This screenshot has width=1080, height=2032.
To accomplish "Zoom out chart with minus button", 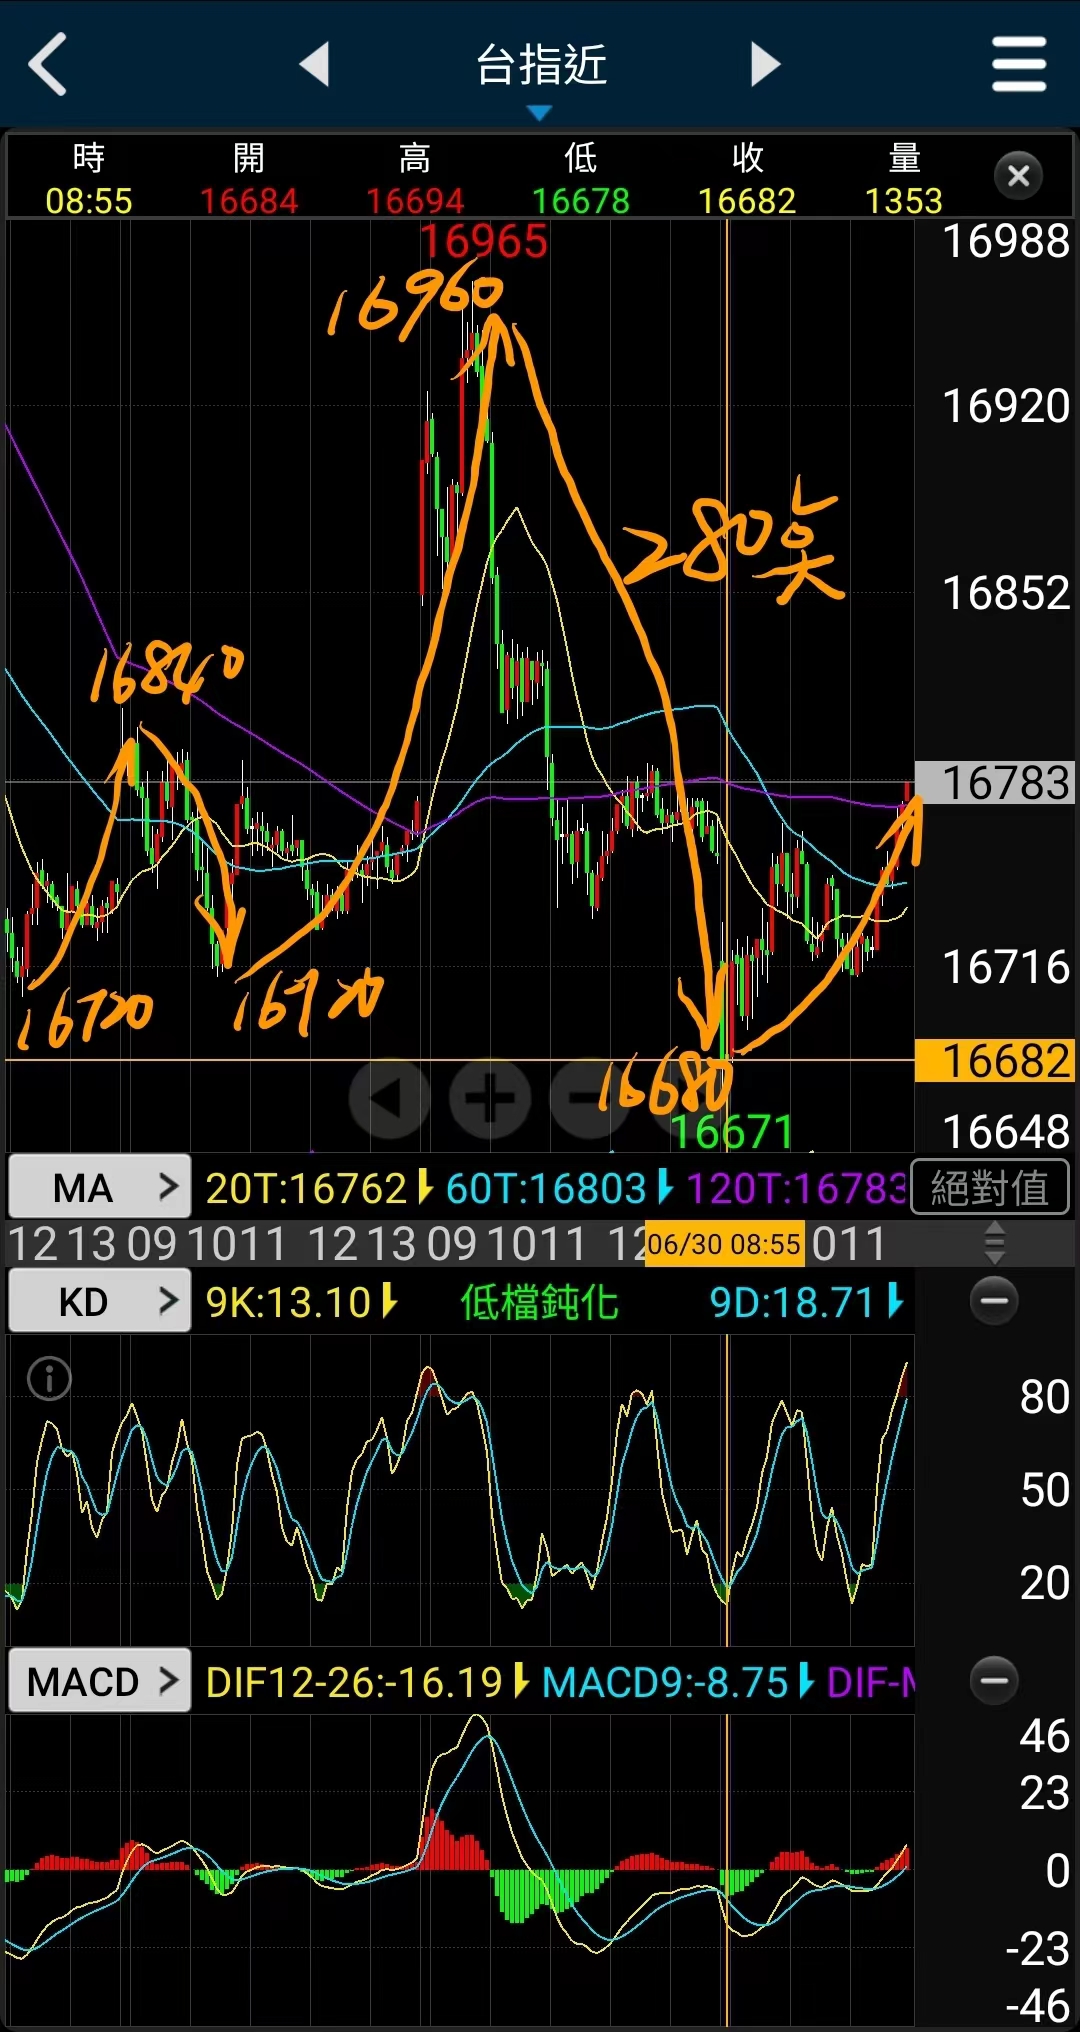I will [588, 1098].
